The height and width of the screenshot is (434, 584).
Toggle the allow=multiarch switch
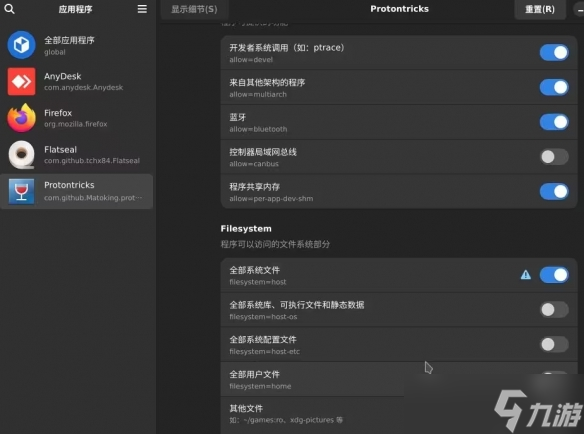tap(554, 87)
